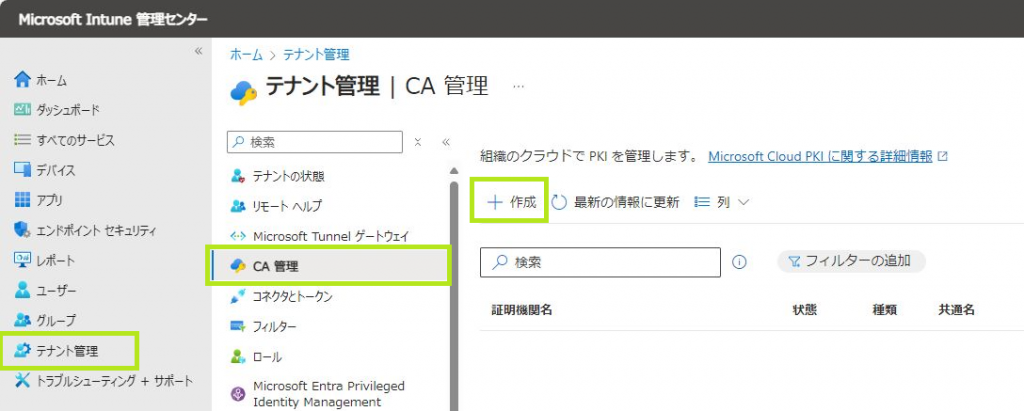Click the テナントの状態 icon

point(238,176)
